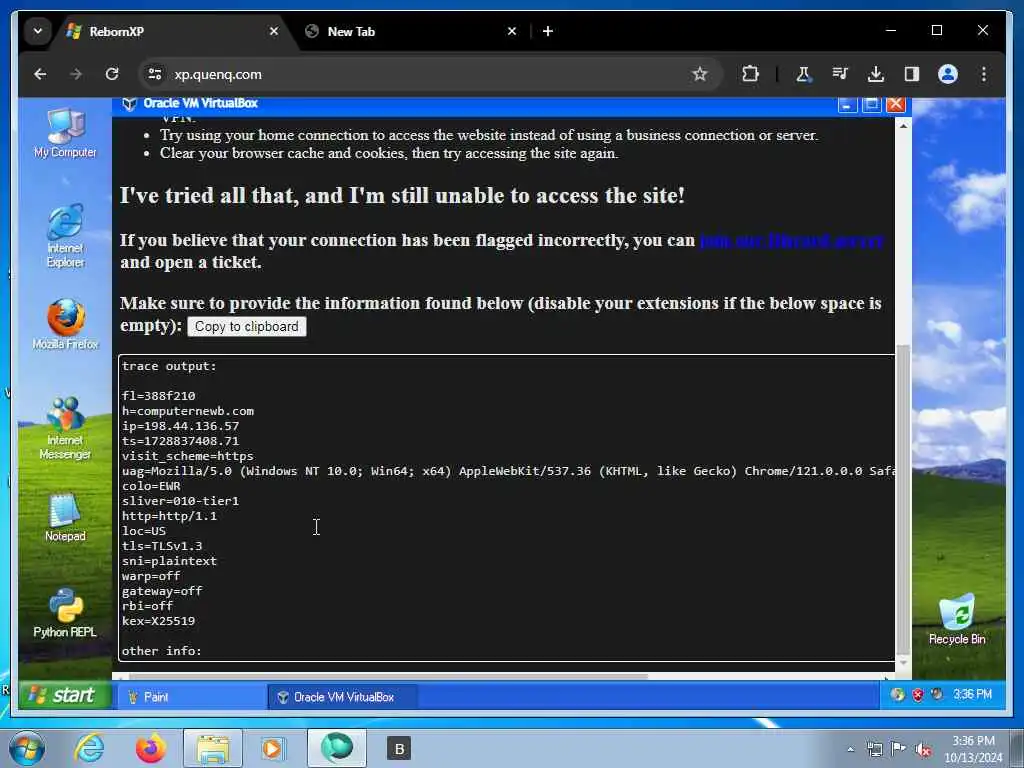Click text line kex=X25519
1024x768 pixels.
coord(158,620)
